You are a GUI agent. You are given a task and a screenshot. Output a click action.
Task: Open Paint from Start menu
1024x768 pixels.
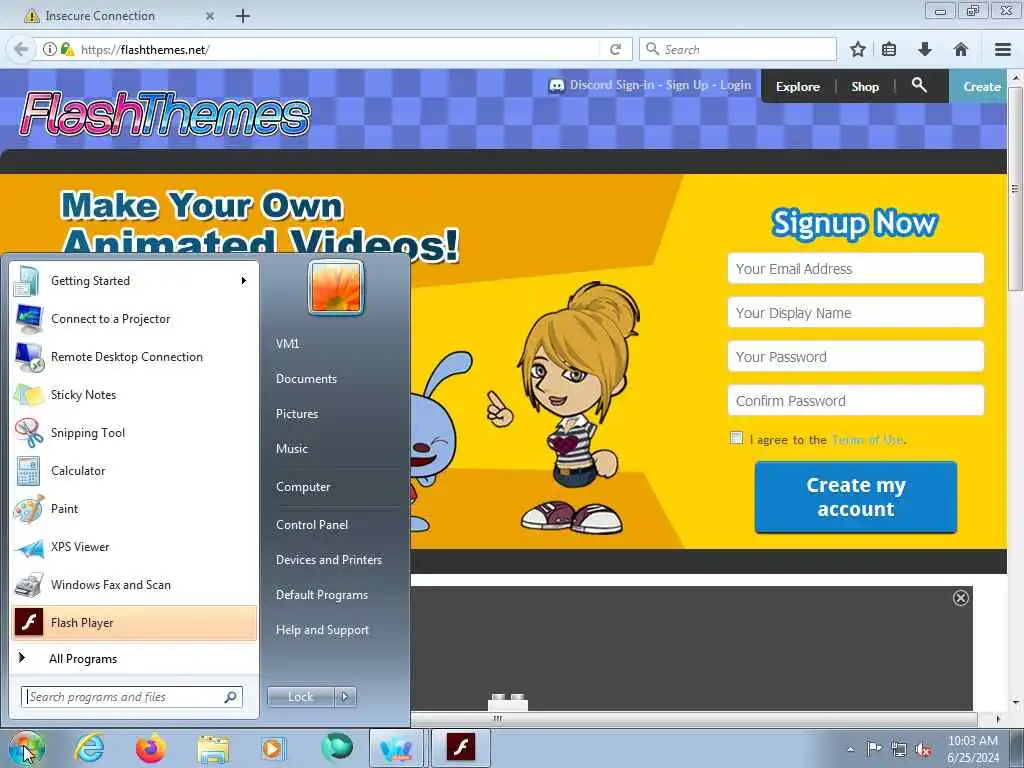(134, 509)
